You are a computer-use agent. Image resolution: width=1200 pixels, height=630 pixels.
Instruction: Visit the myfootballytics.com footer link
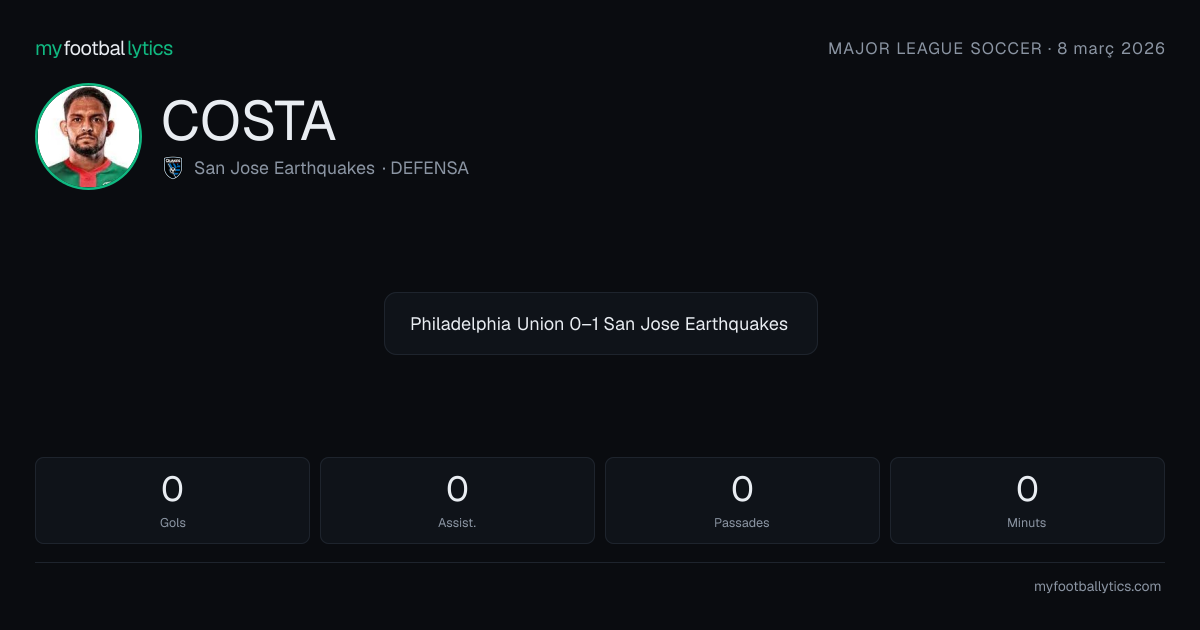[1097, 587]
